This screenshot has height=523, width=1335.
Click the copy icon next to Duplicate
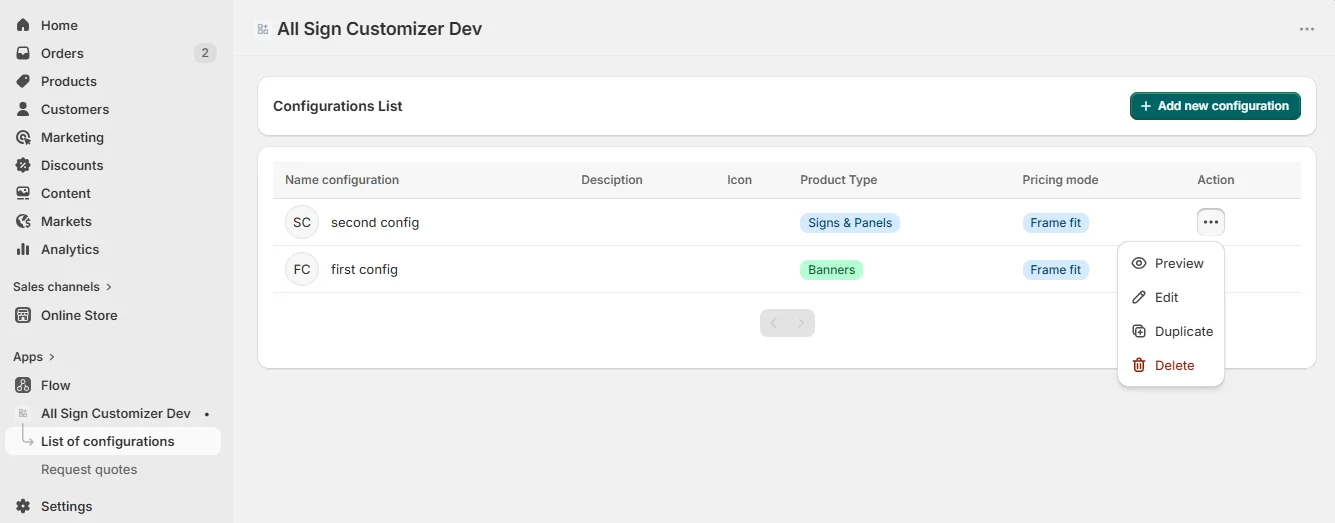[x=1139, y=331]
